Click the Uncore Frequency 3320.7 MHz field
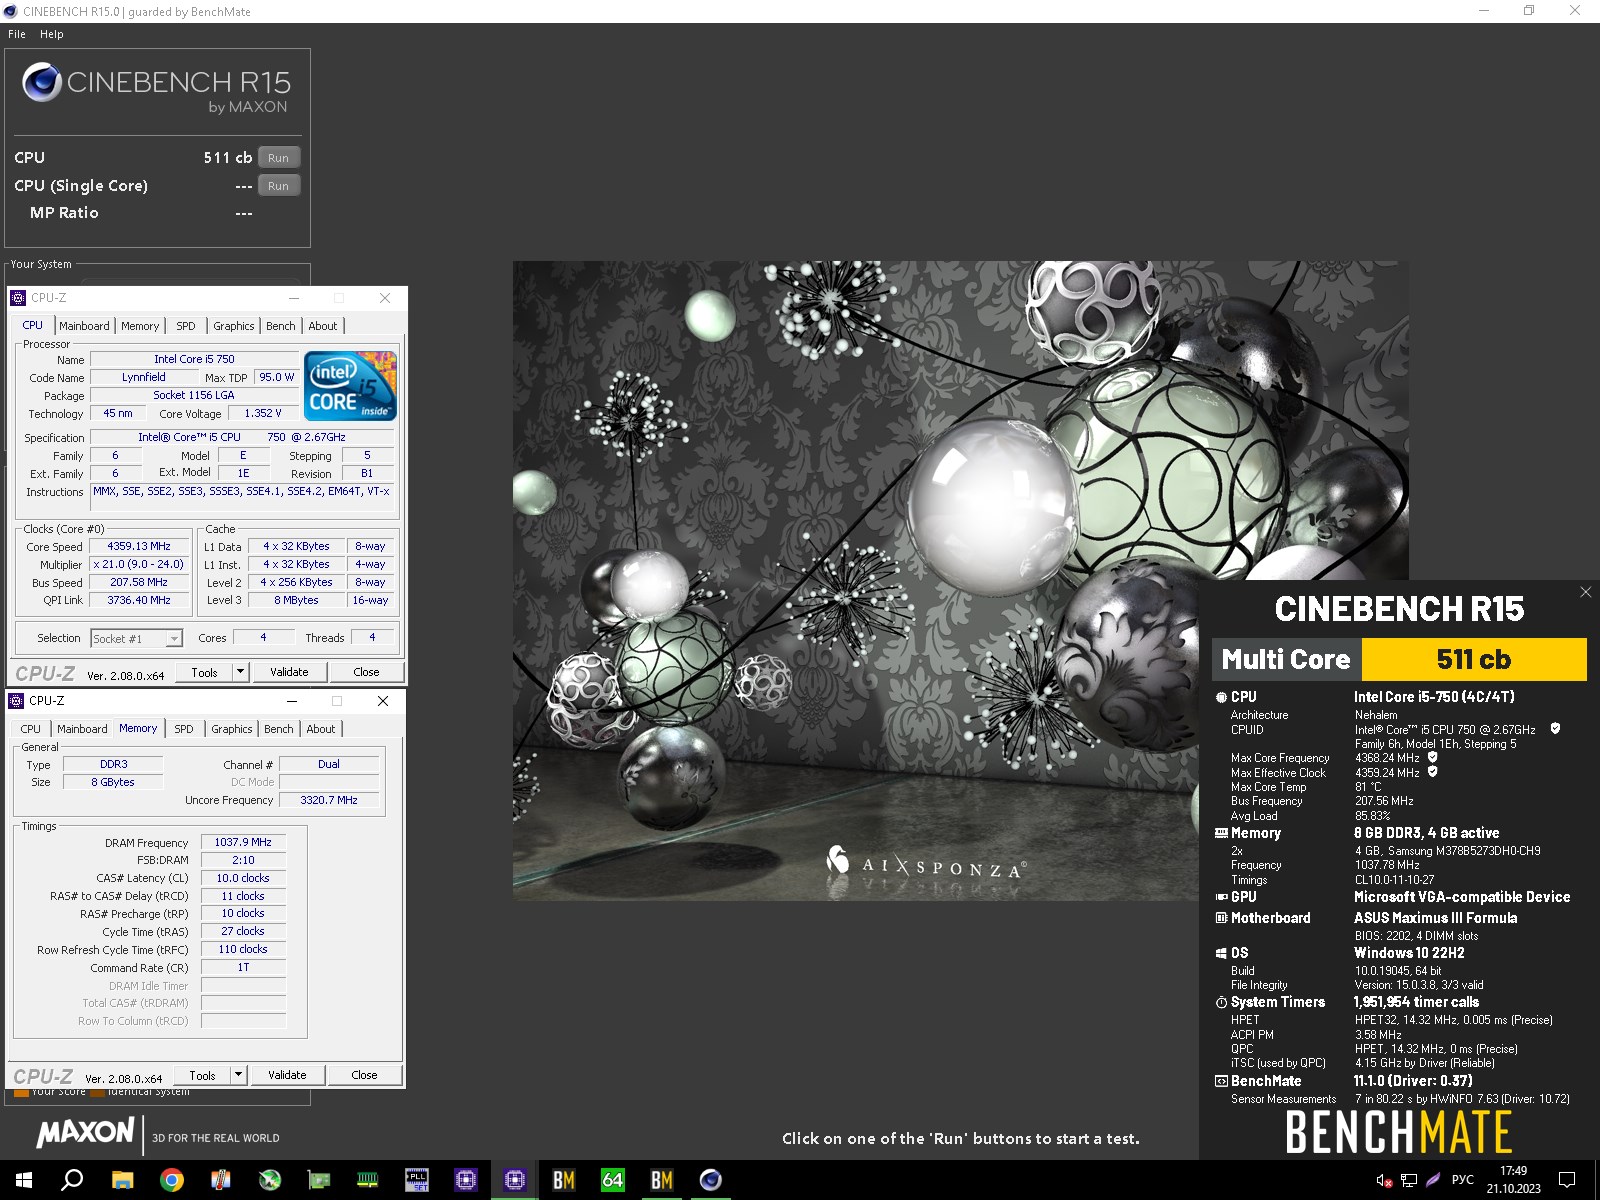 329,800
